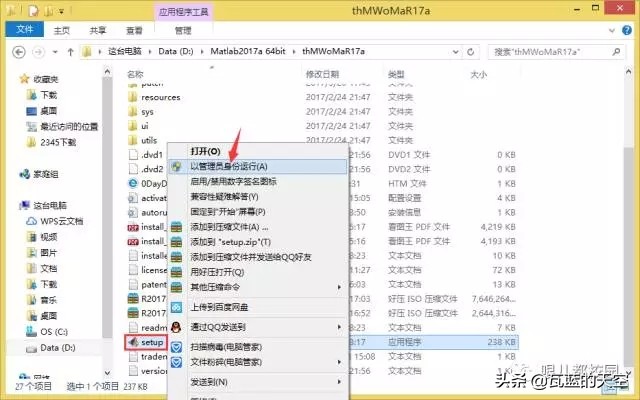Select the ui folder icon
Image resolution: width=640 pixels, height=400 pixels.
coord(132,126)
